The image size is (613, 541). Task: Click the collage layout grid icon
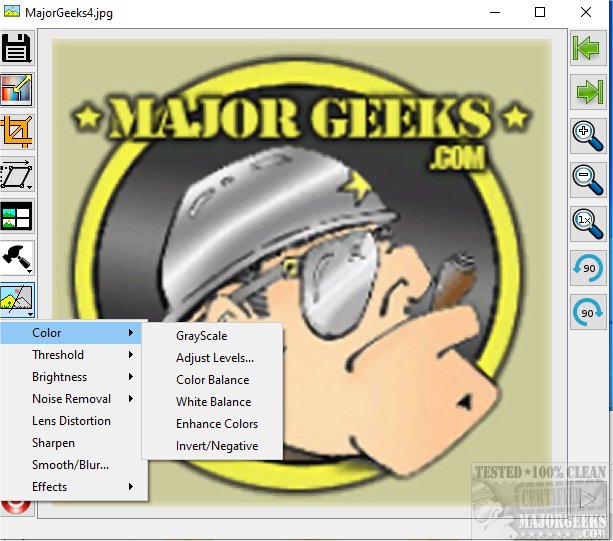pos(16,216)
